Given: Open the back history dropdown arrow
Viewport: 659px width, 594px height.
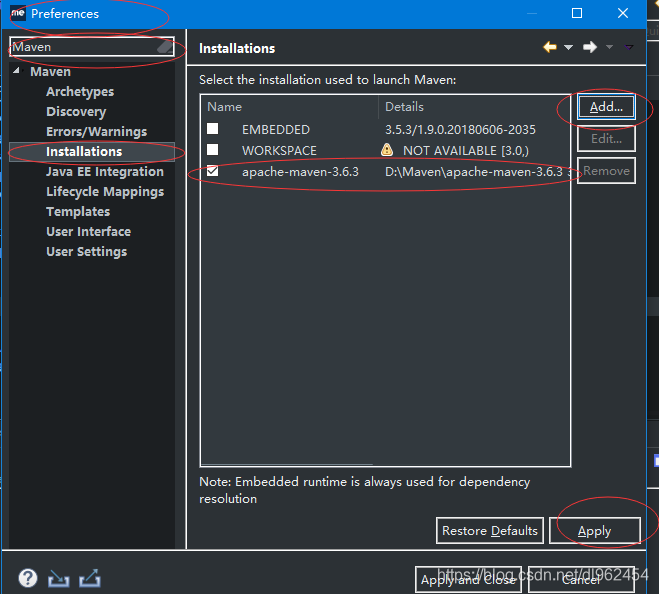Looking at the screenshot, I should [x=568, y=47].
